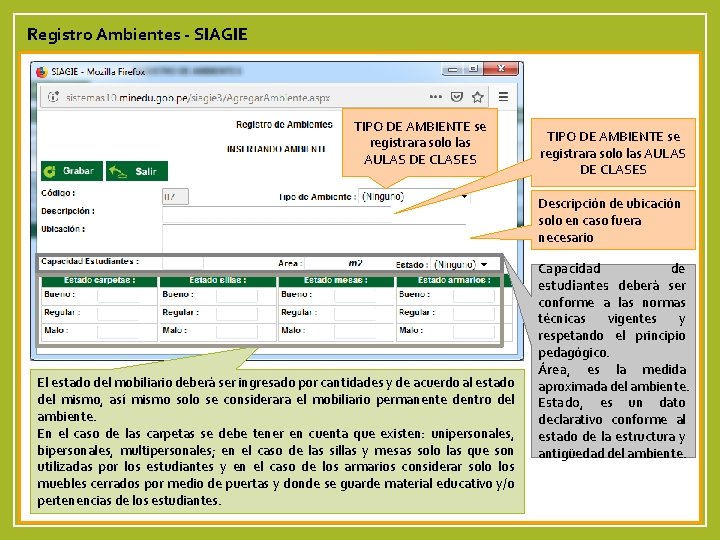Image resolution: width=720 pixels, height=540 pixels.
Task: Click the Registro de Ambientes heading
Action: (284, 124)
